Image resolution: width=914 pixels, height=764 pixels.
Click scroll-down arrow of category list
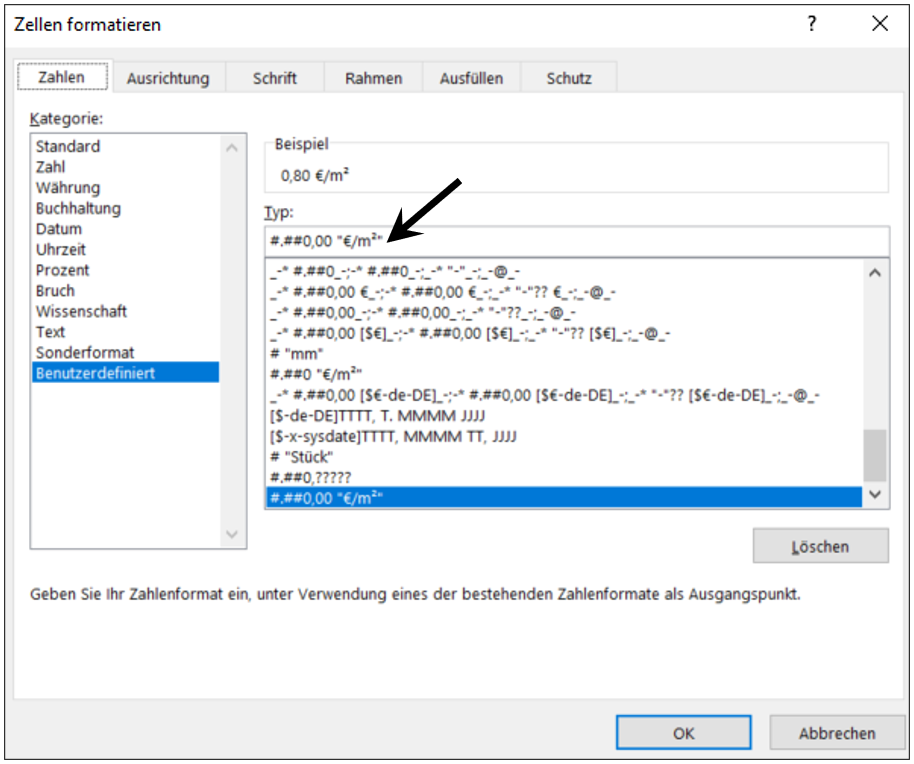232,534
